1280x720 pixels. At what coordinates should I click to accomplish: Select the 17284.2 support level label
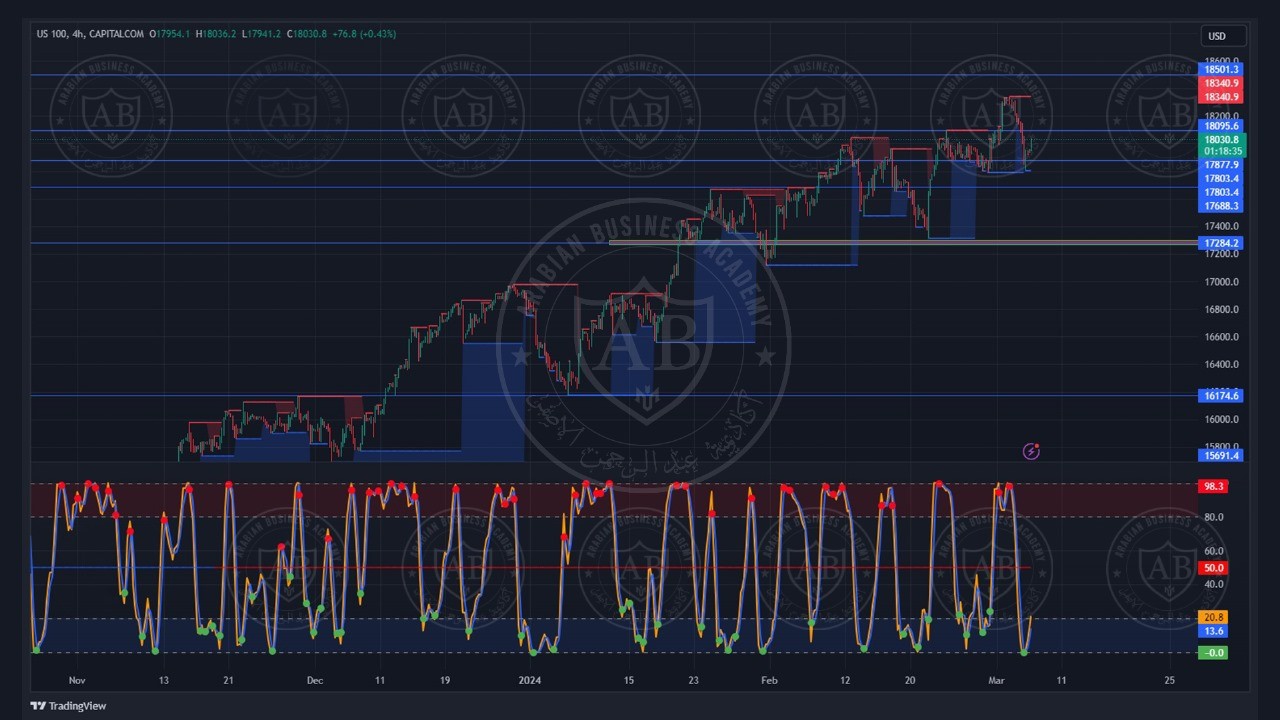pyautogui.click(x=1221, y=243)
